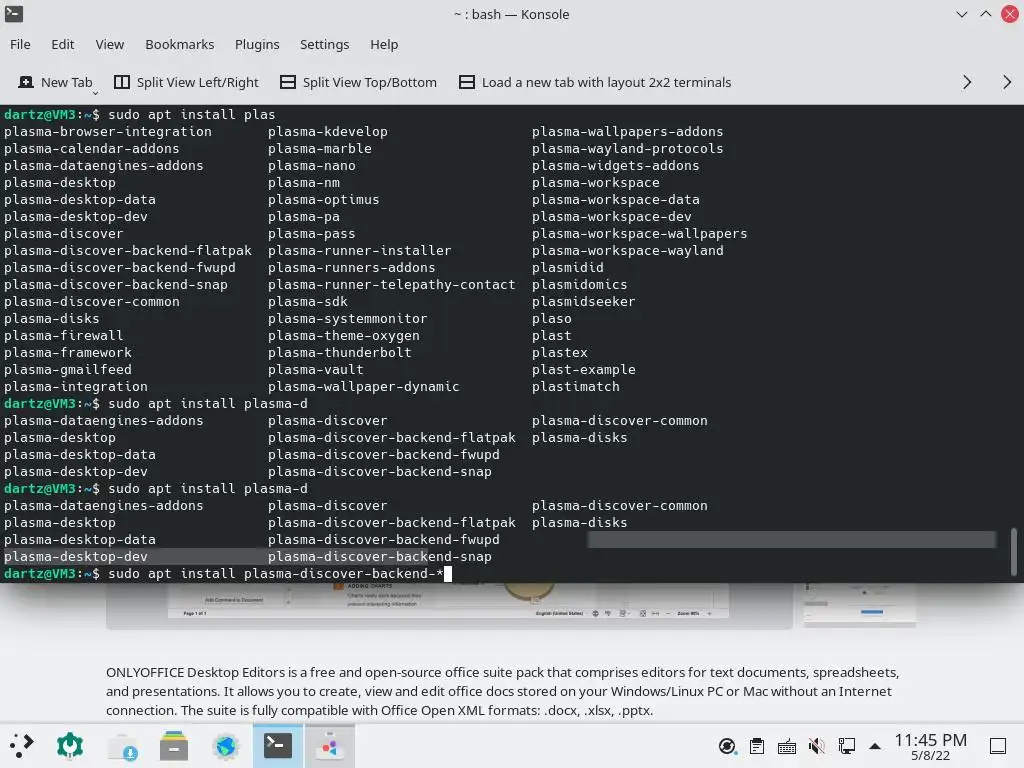Viewport: 1024px width, 768px height.
Task: Open the File menu
Action: tap(20, 44)
